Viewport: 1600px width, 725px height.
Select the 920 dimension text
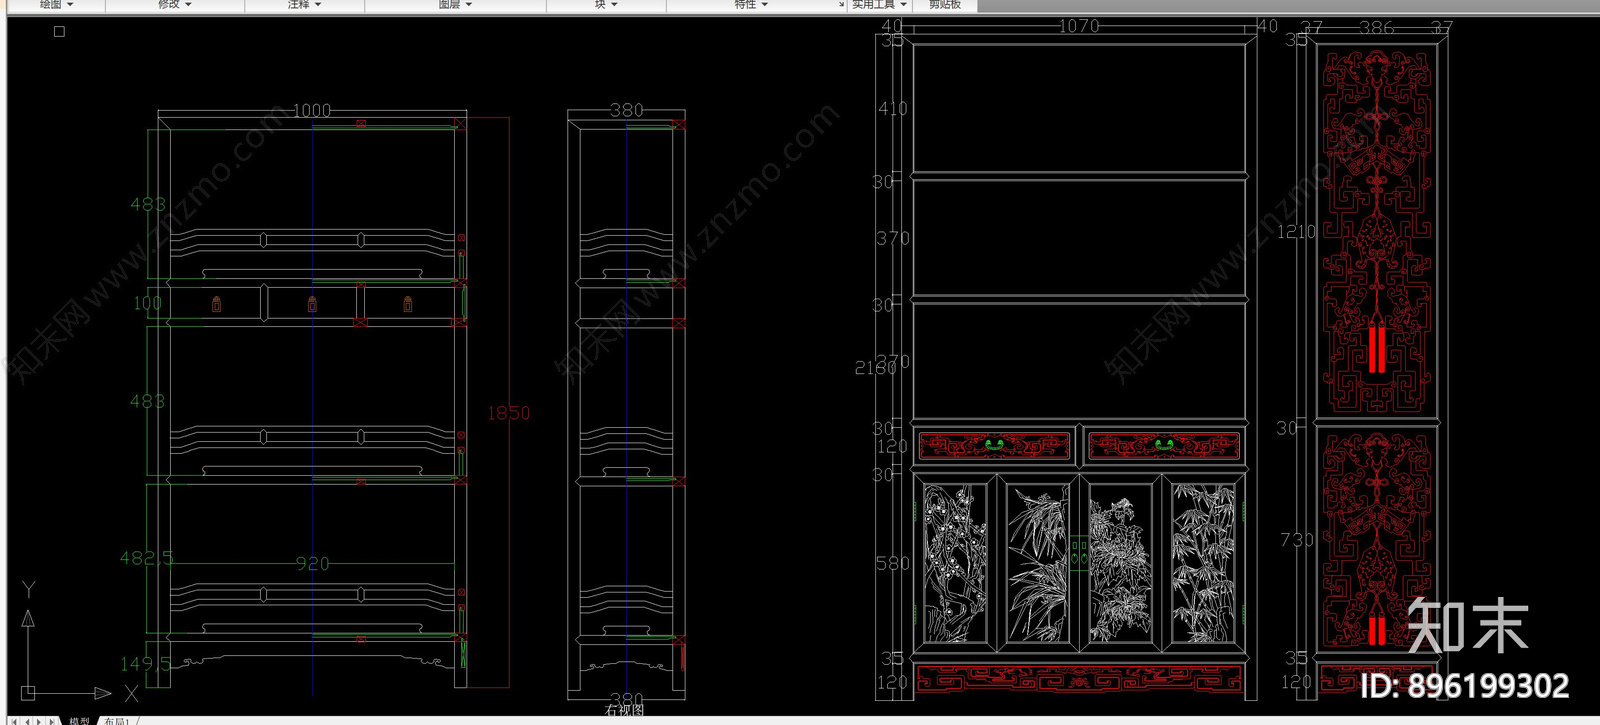coord(312,564)
